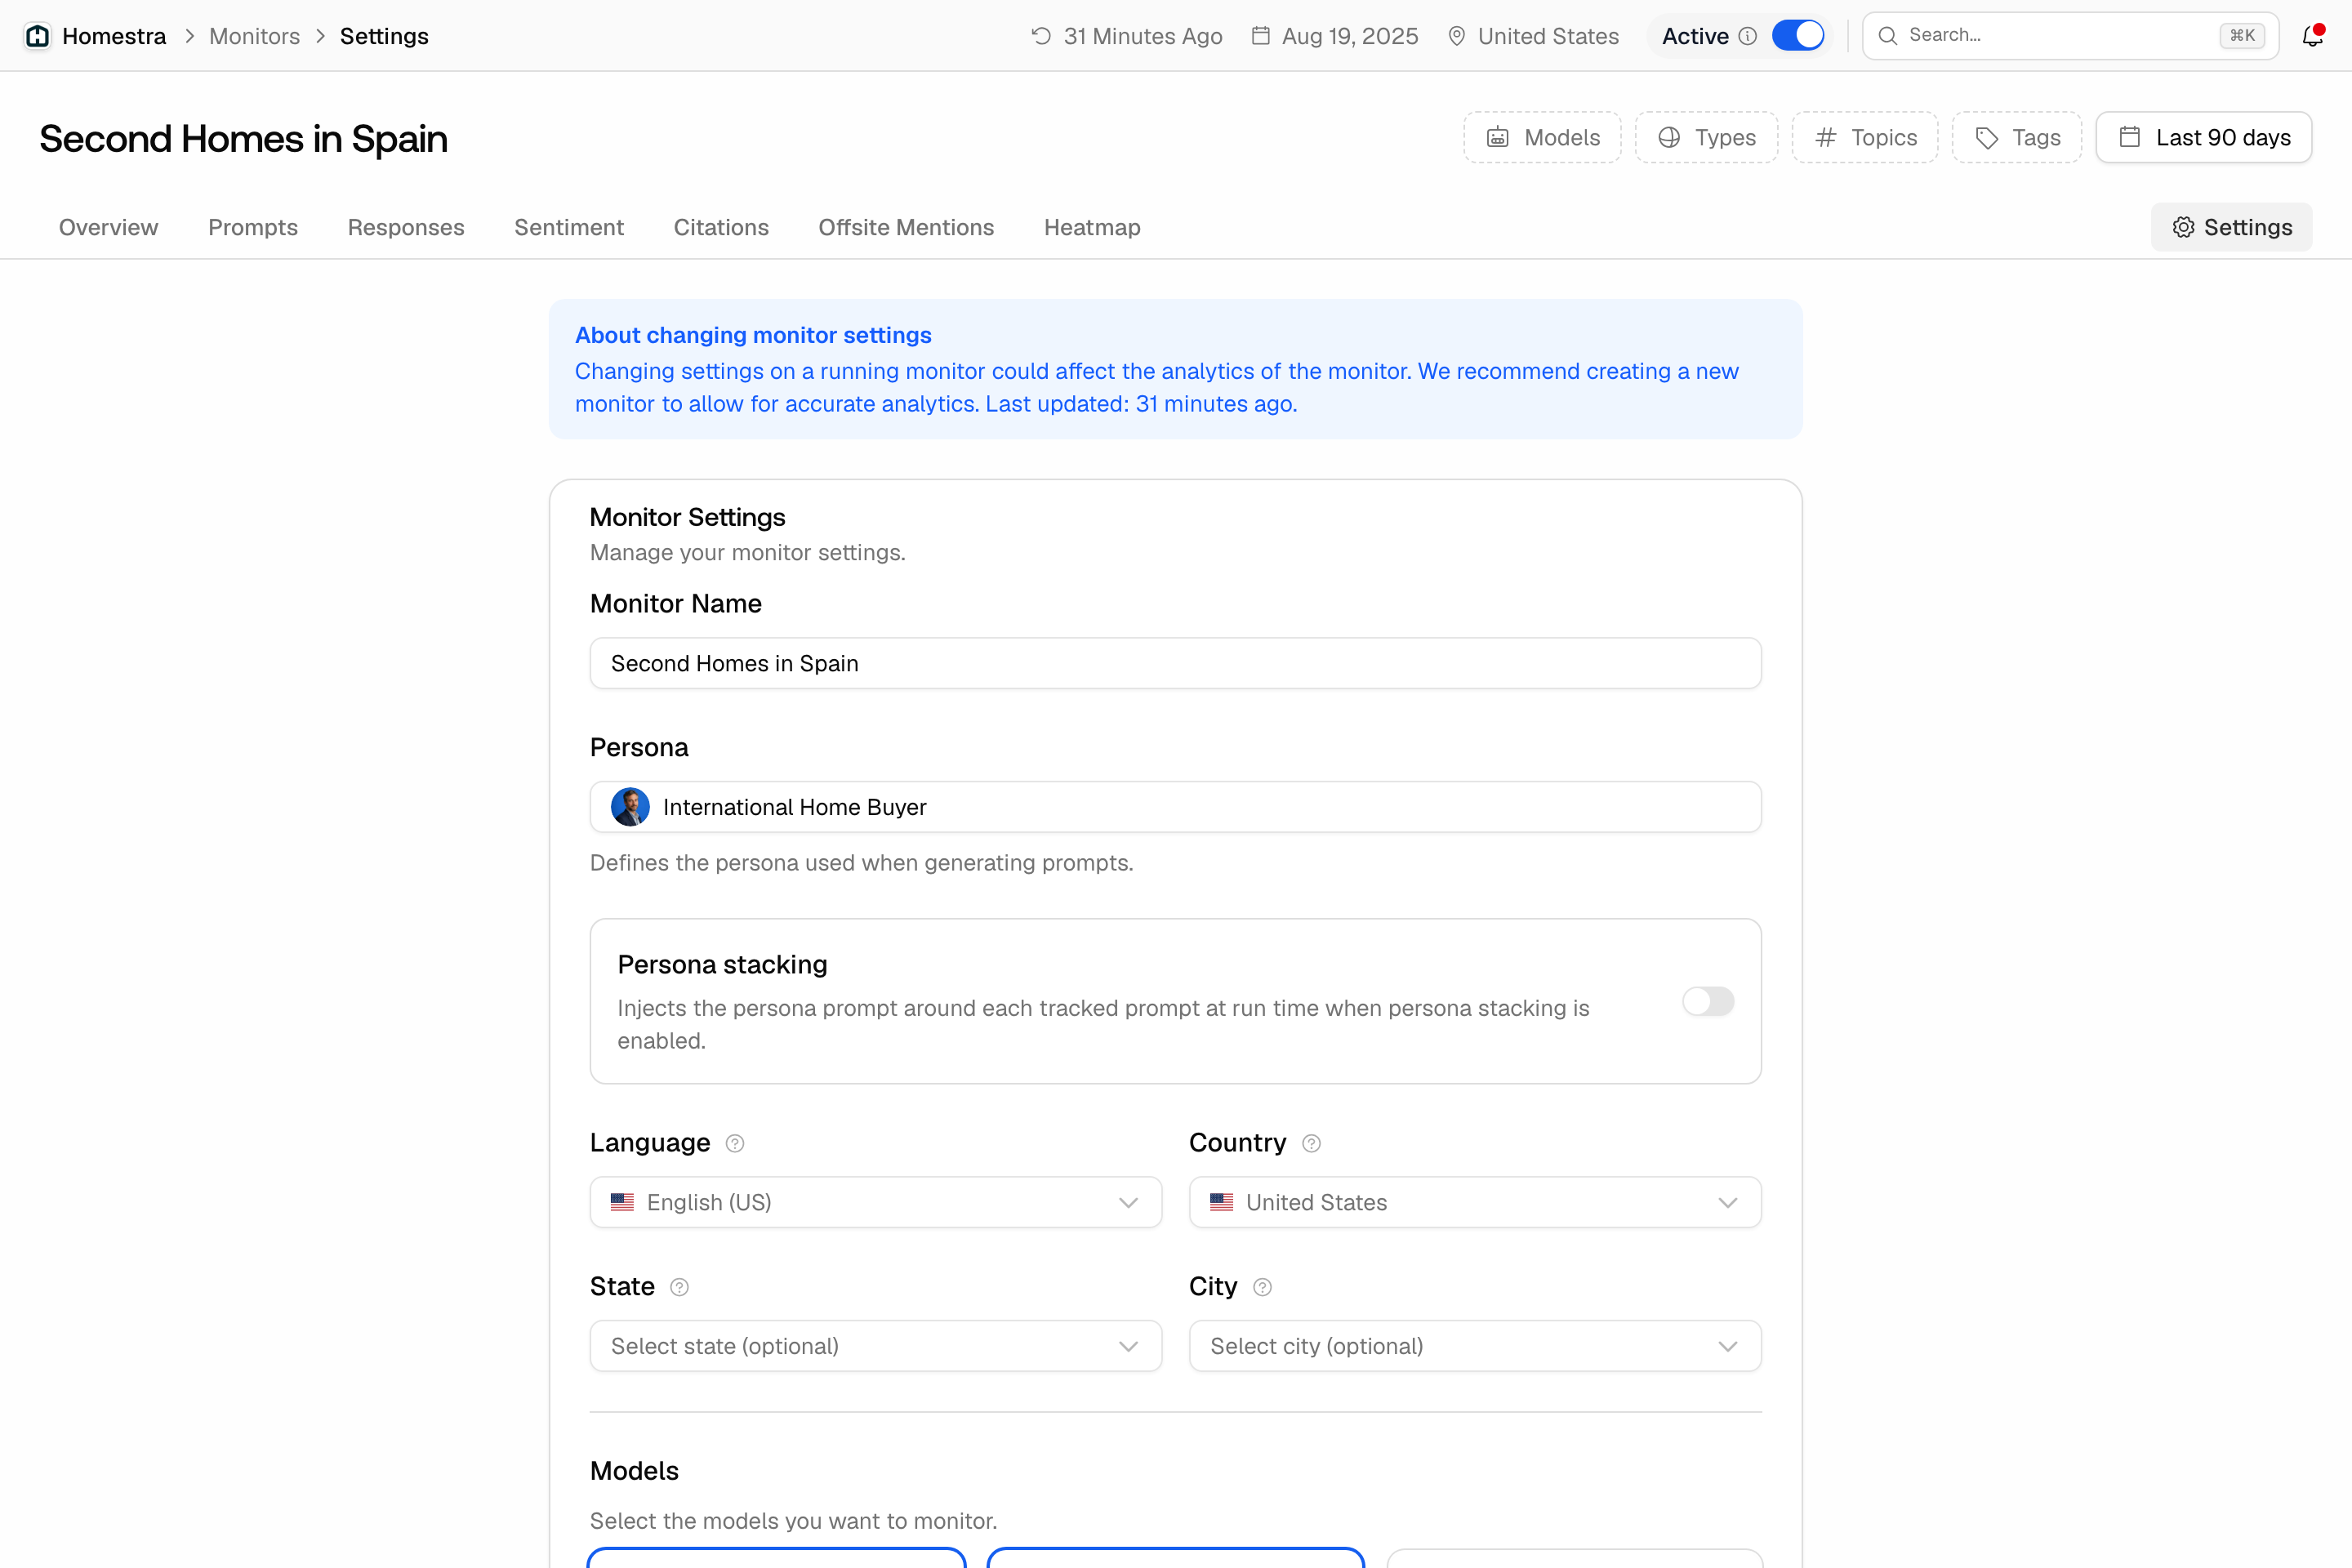The image size is (2352, 1568).
Task: Open the notifications bell
Action: [x=2312, y=36]
